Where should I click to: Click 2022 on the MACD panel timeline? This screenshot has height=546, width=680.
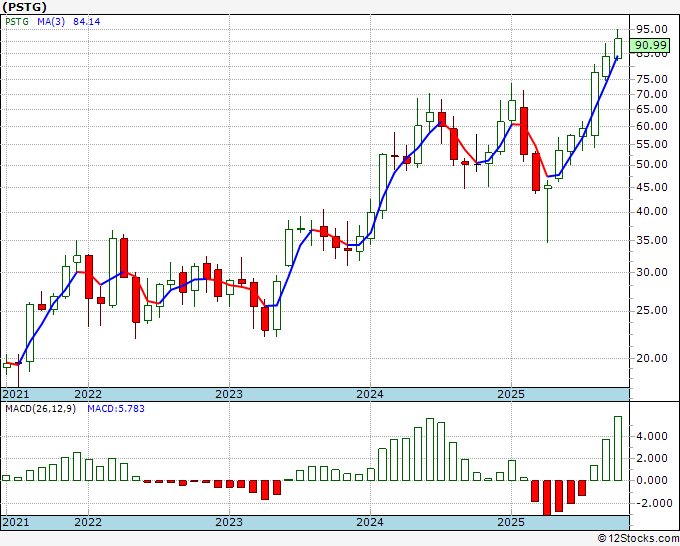click(88, 522)
